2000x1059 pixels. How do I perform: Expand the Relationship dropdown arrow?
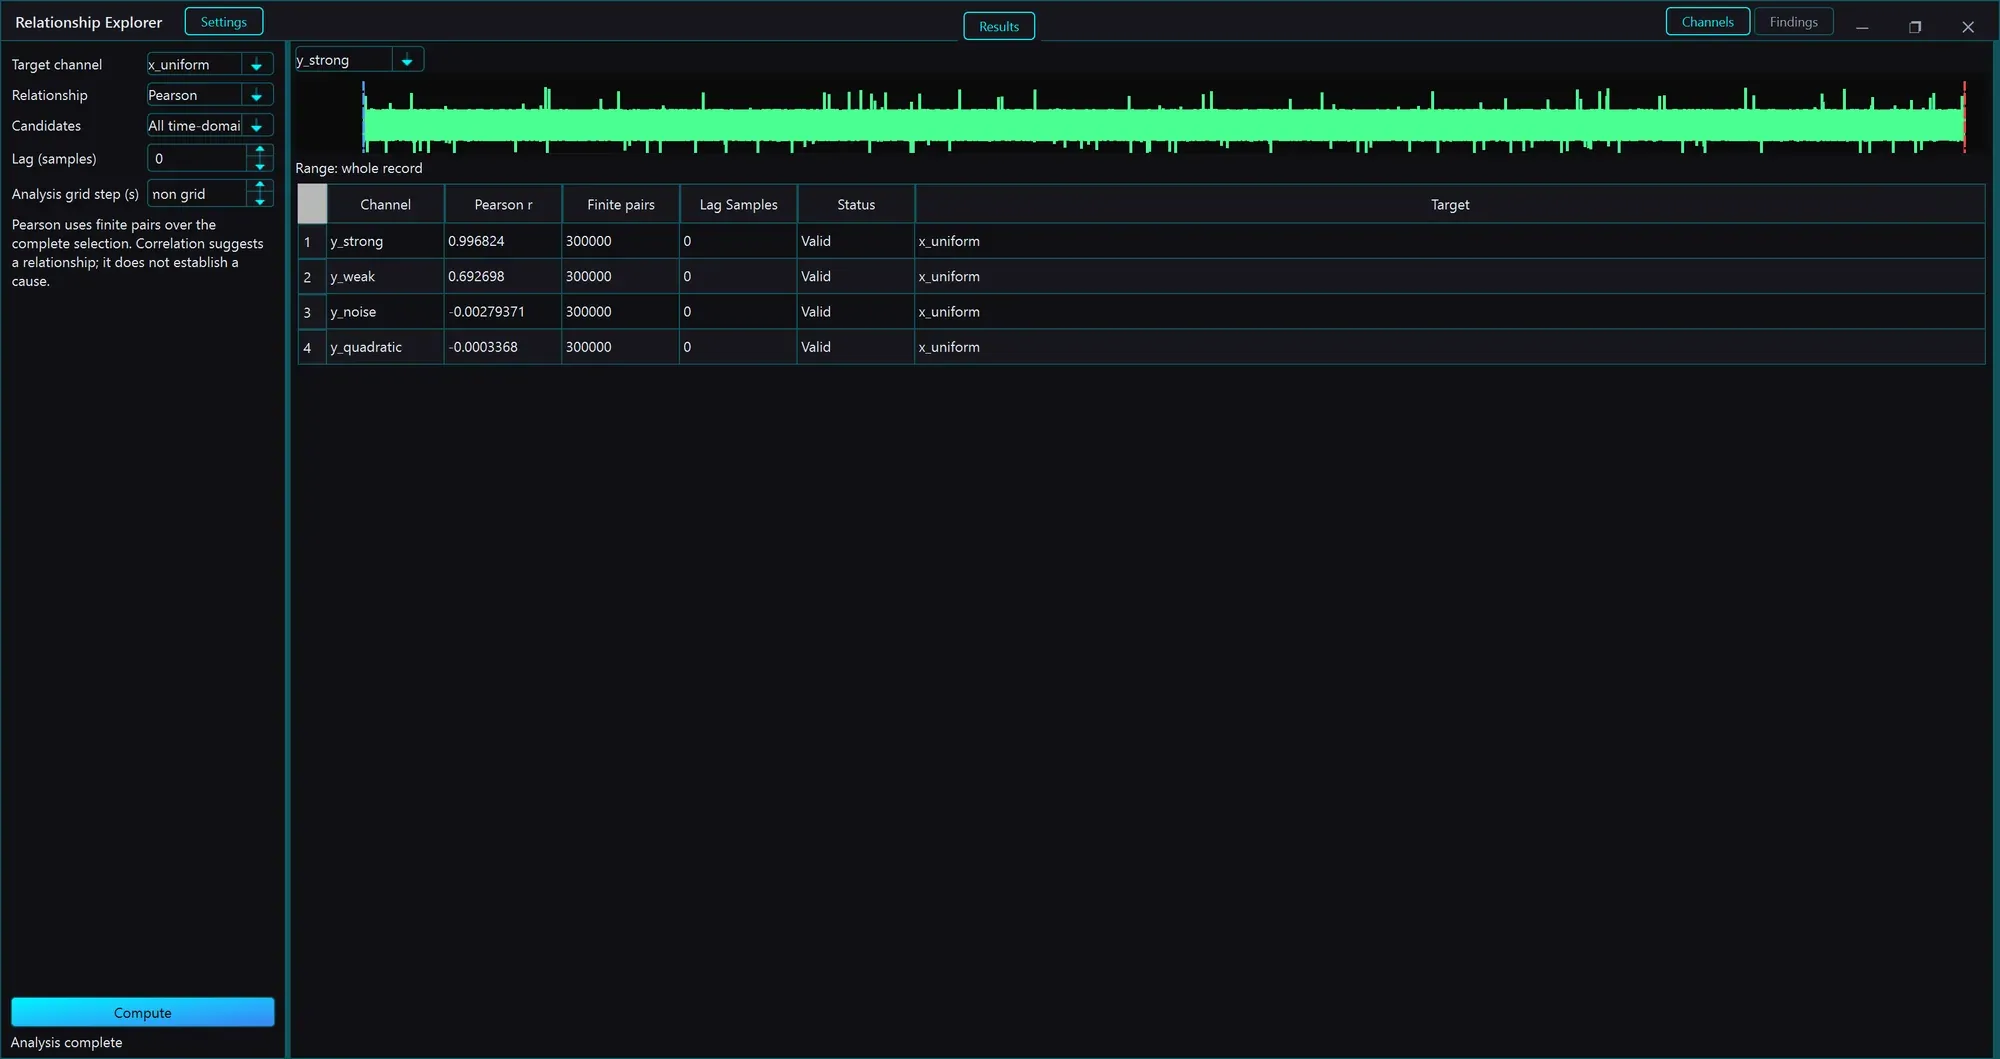[x=257, y=95]
